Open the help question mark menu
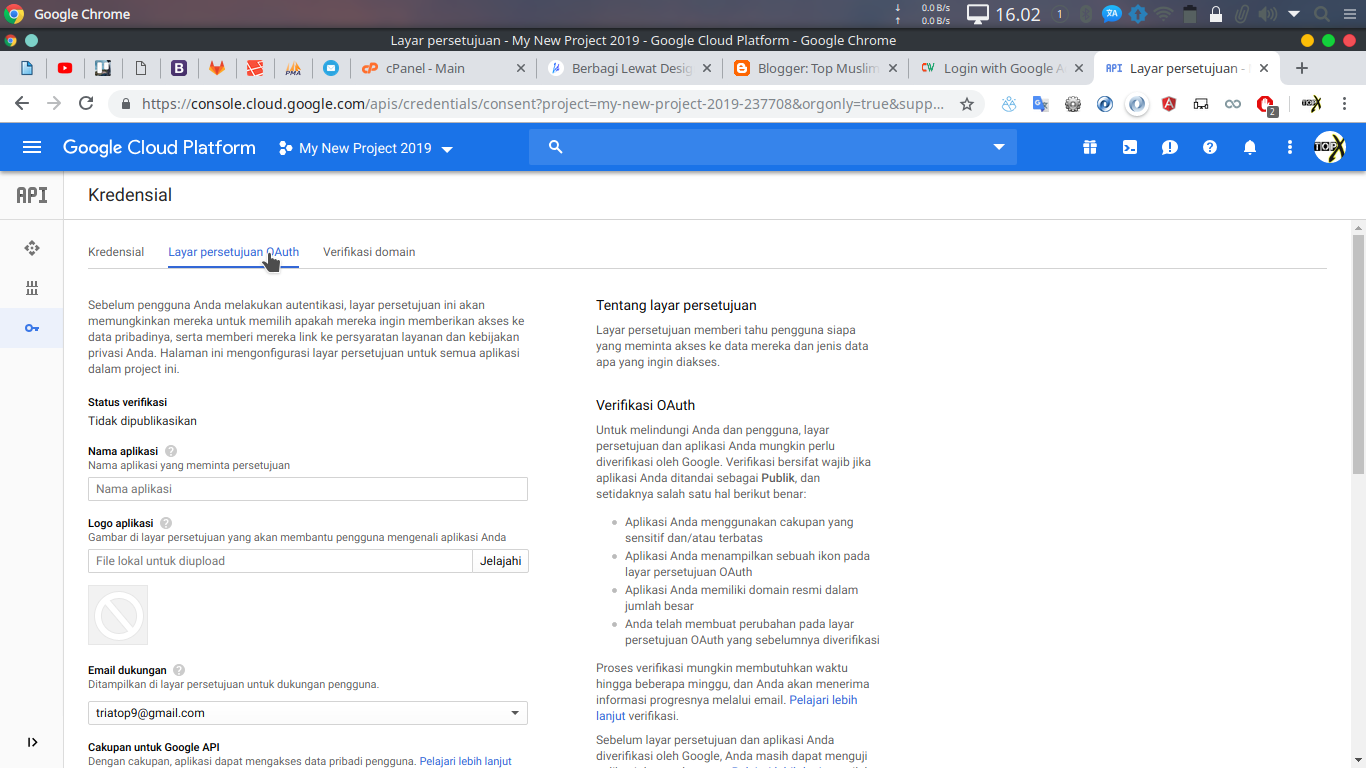Viewport: 1366px width, 768px height. 1209,147
